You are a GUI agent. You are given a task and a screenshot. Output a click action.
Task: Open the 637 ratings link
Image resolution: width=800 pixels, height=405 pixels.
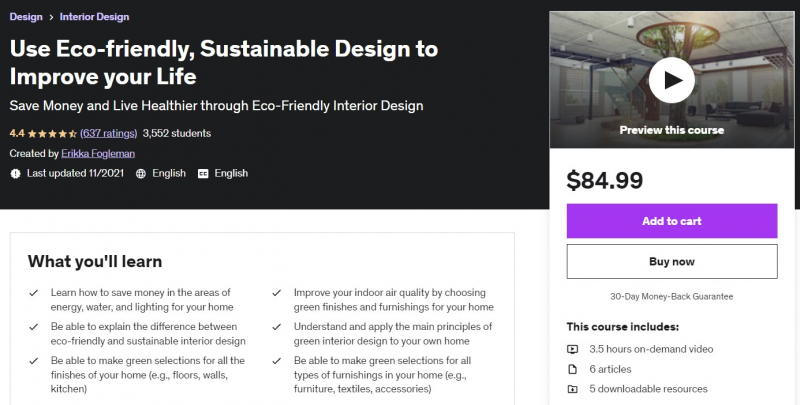108,133
